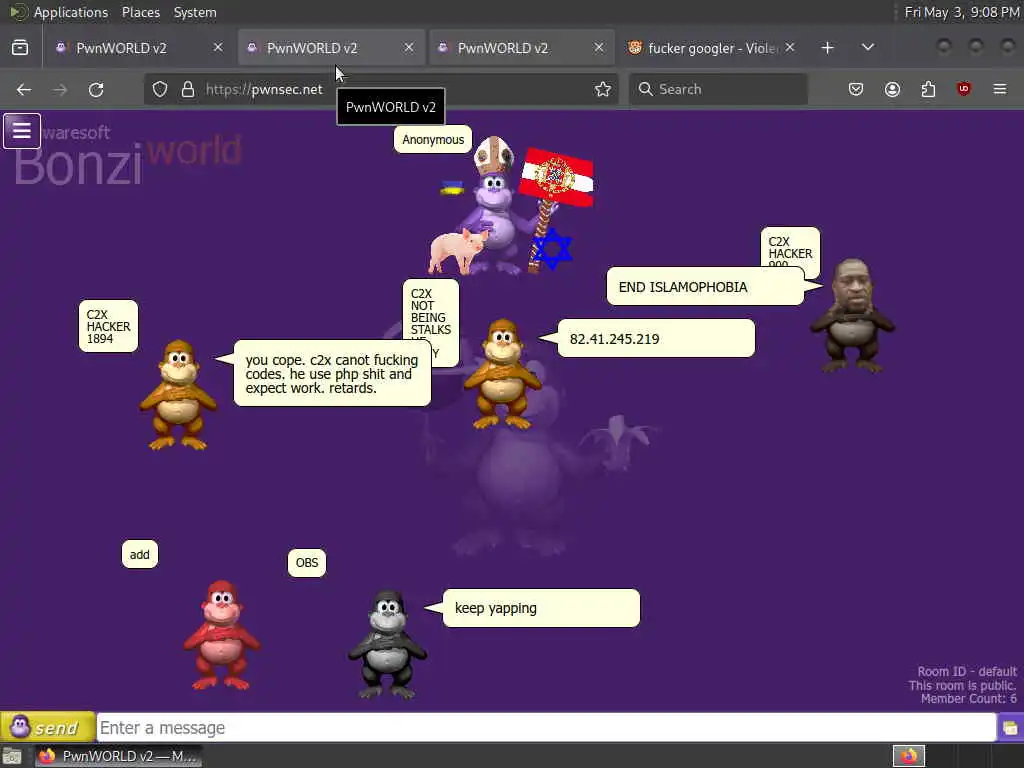Open the Places menu
Image resolution: width=1024 pixels, height=768 pixels.
[140, 12]
